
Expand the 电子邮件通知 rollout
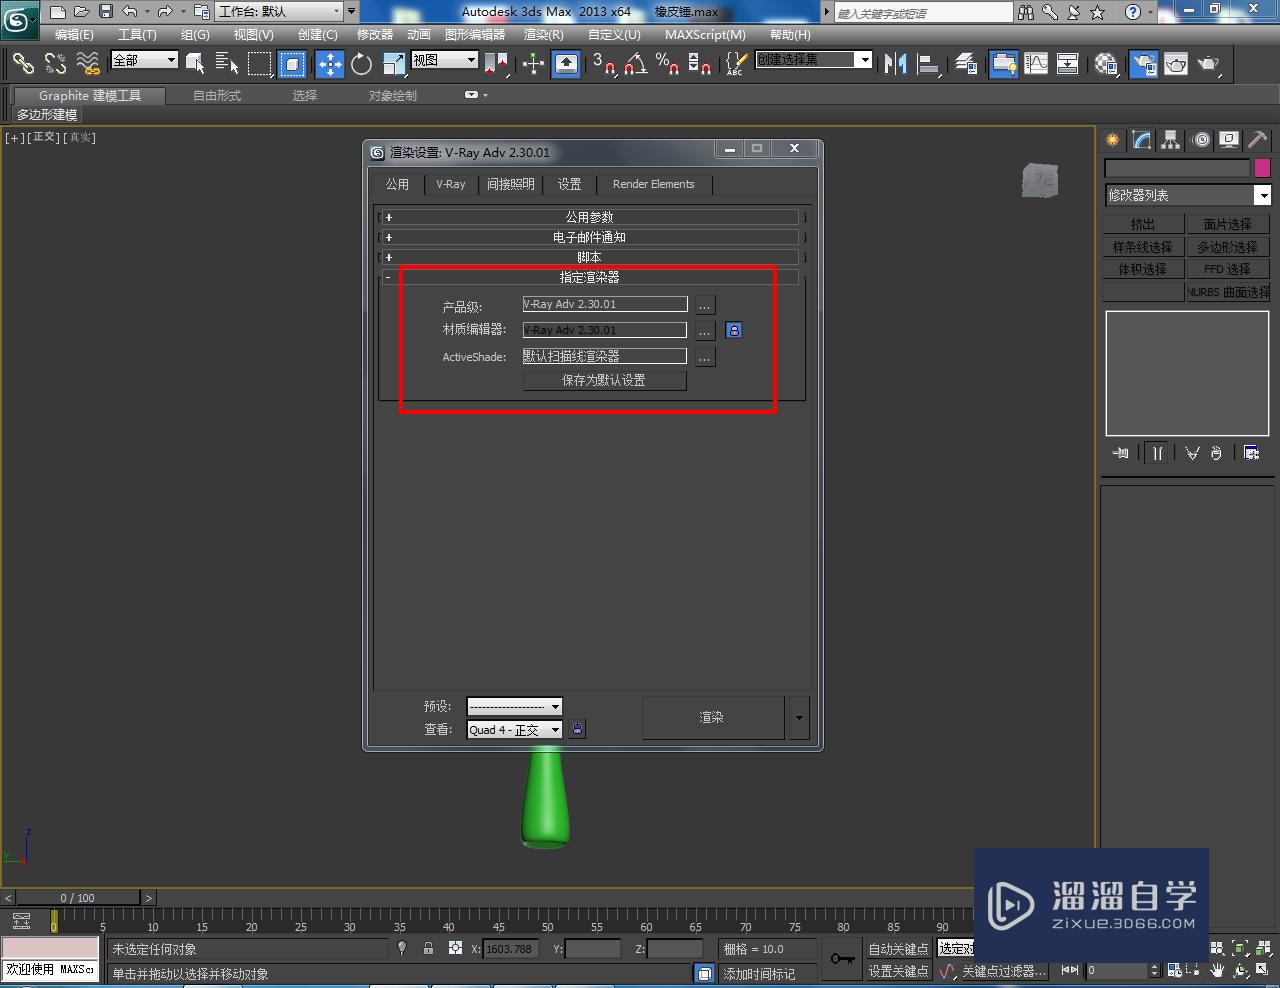pos(592,237)
